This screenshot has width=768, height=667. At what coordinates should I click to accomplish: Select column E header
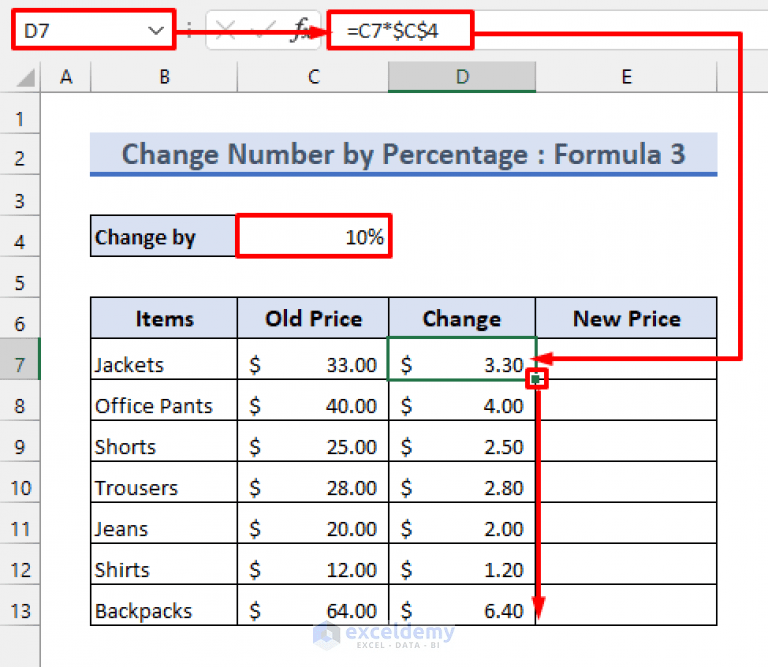626,77
